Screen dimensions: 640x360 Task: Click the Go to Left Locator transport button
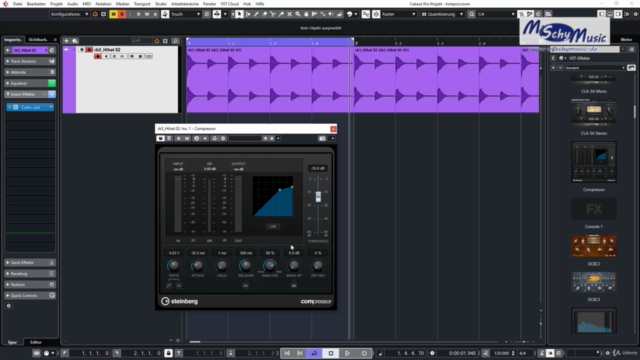pyautogui.click(x=287, y=353)
